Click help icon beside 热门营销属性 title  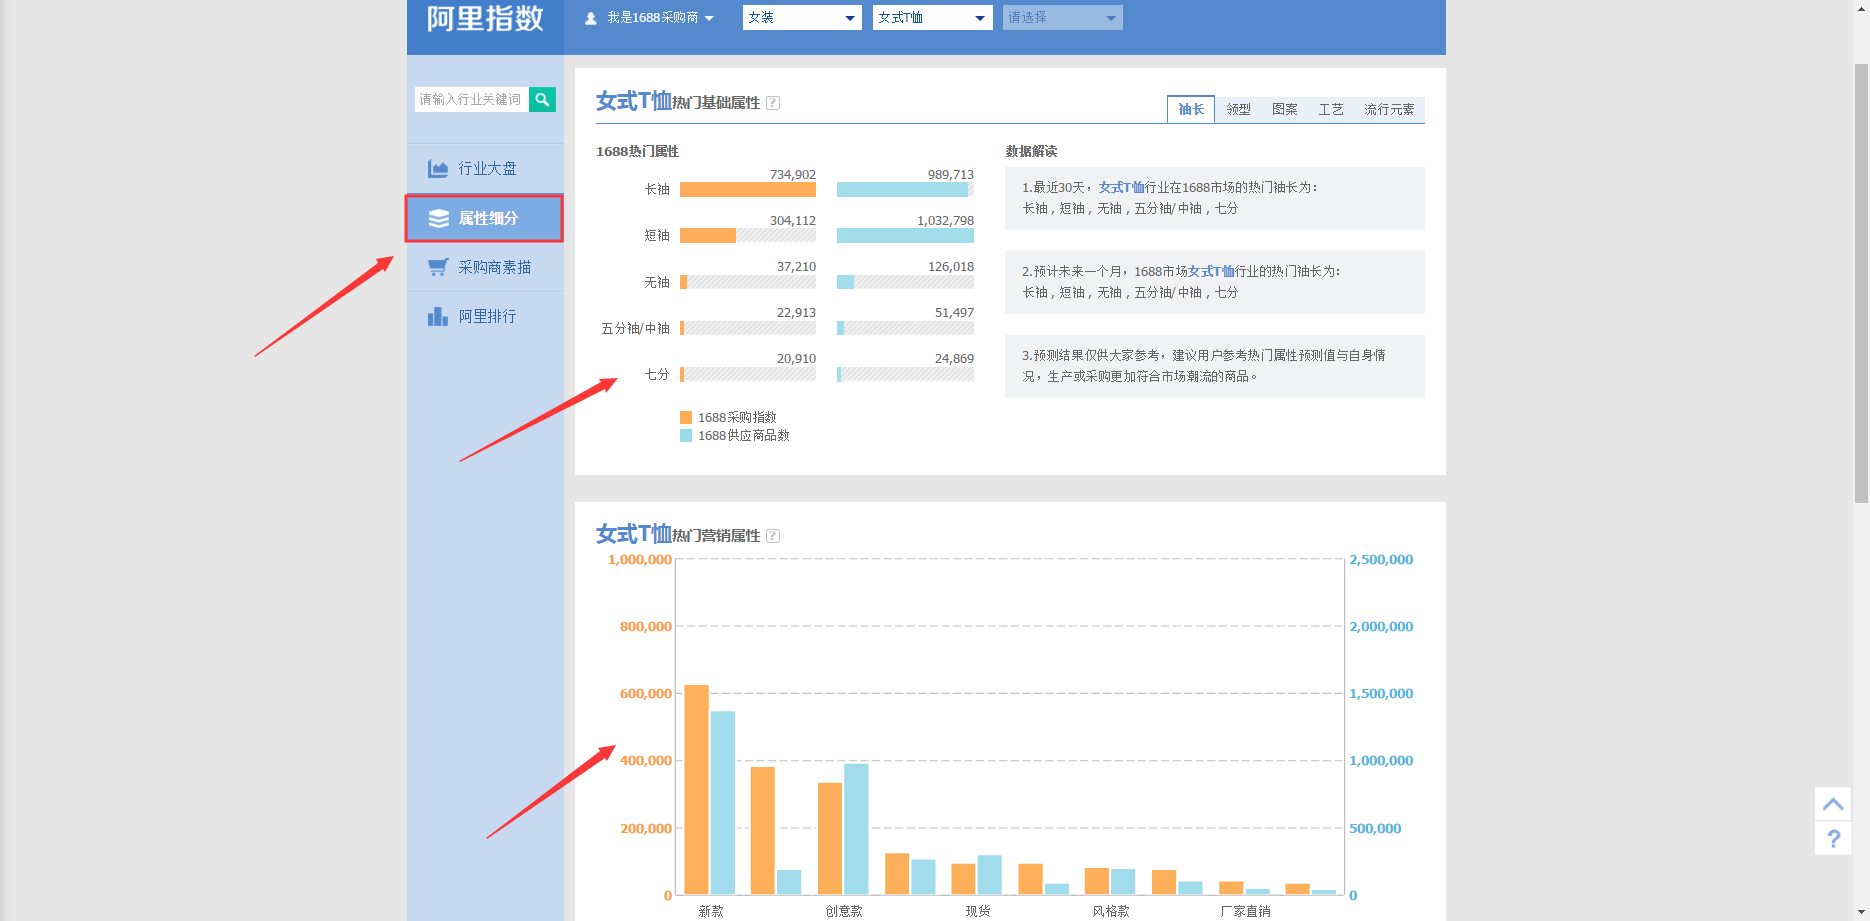[x=773, y=536]
